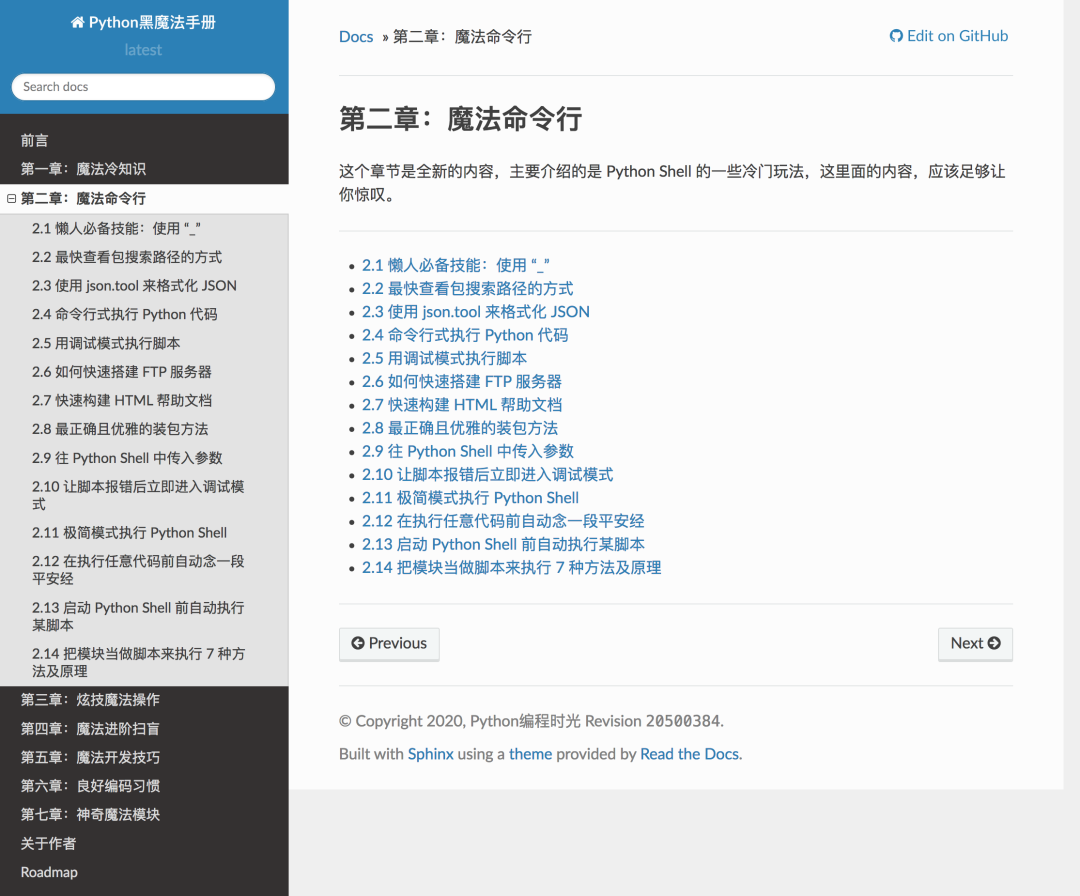Click the home icon next to Python黑魔法手册
This screenshot has width=1080, height=896.
78,21
